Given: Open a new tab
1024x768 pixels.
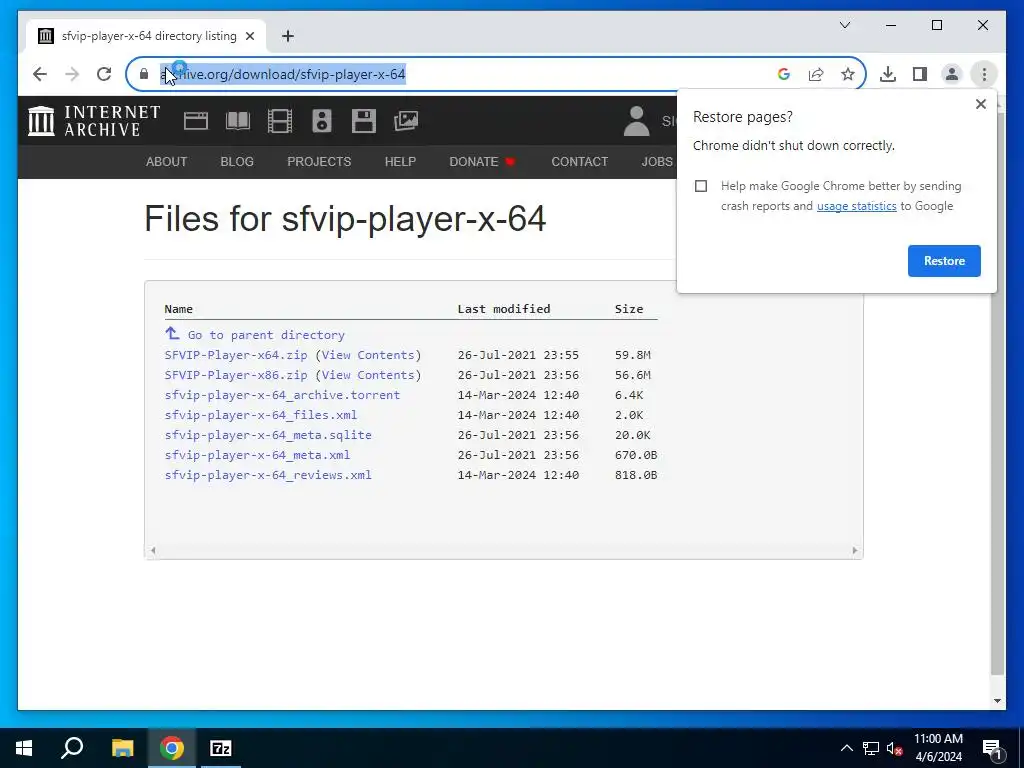Looking at the screenshot, I should (288, 36).
